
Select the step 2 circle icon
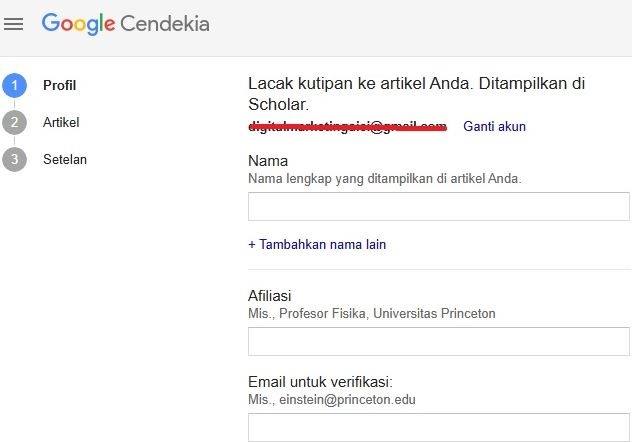pyautogui.click(x=14, y=123)
